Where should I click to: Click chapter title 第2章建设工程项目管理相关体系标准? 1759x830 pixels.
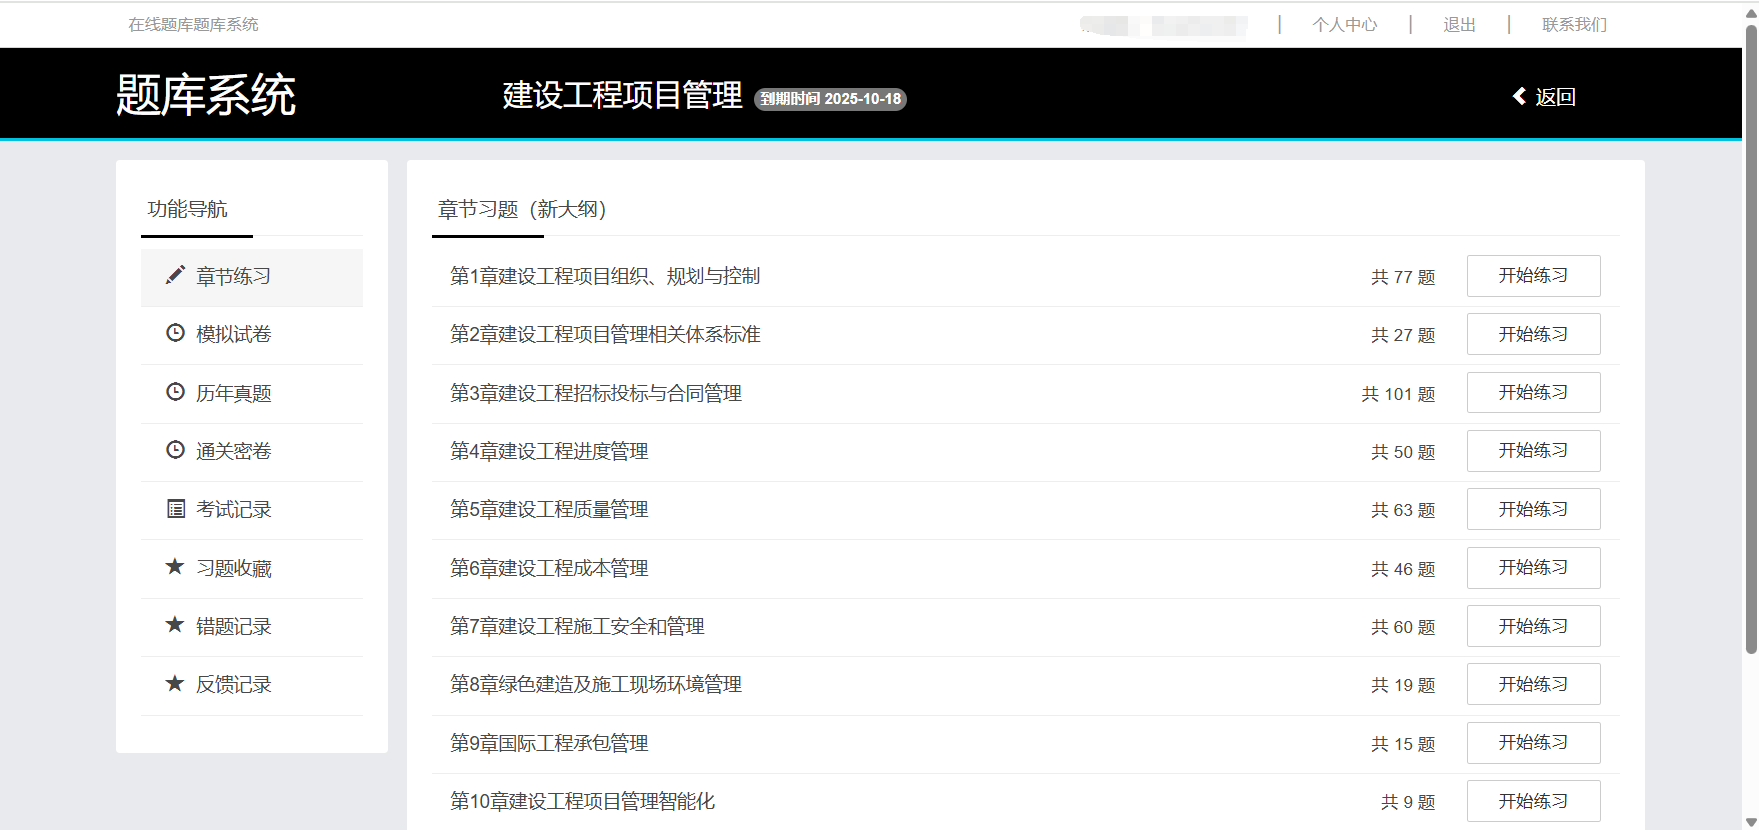click(x=605, y=334)
